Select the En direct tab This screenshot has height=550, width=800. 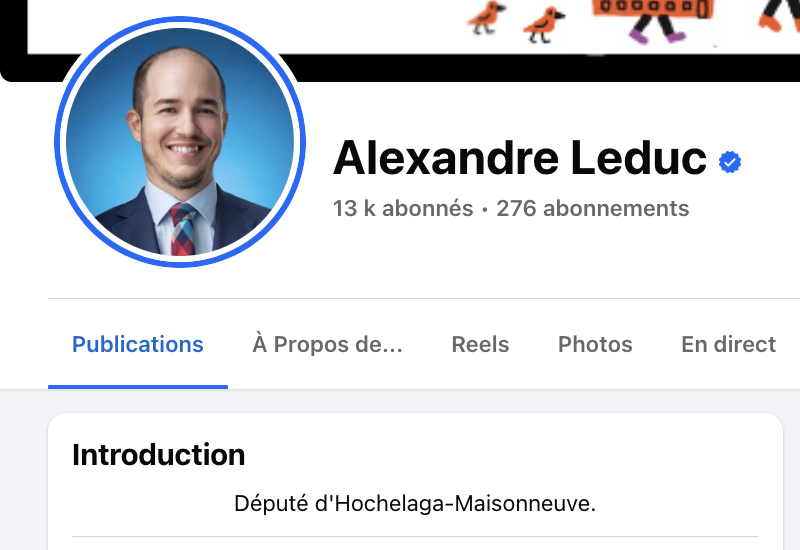(729, 344)
